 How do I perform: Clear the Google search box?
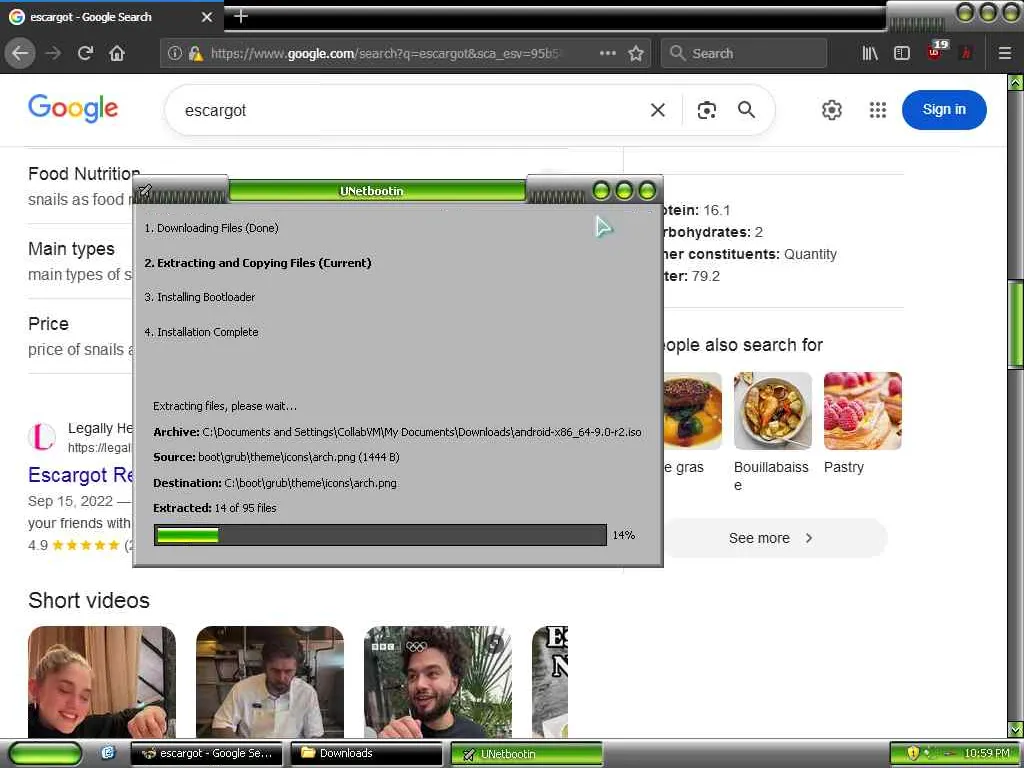point(658,110)
